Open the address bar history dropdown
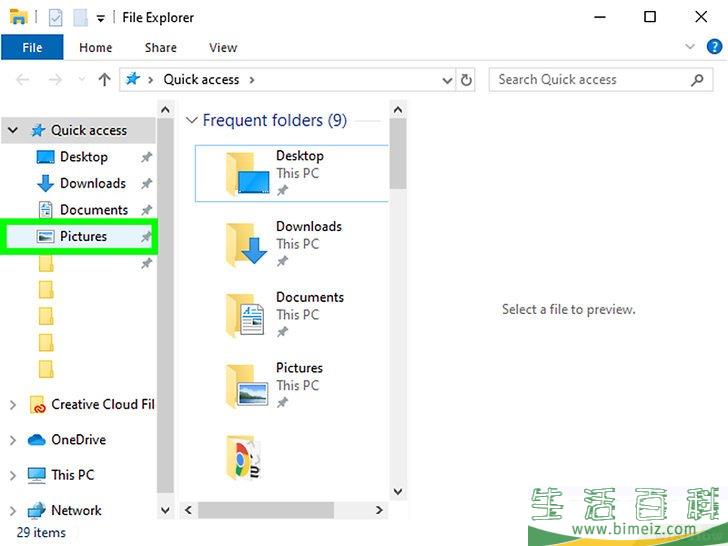 (x=447, y=80)
